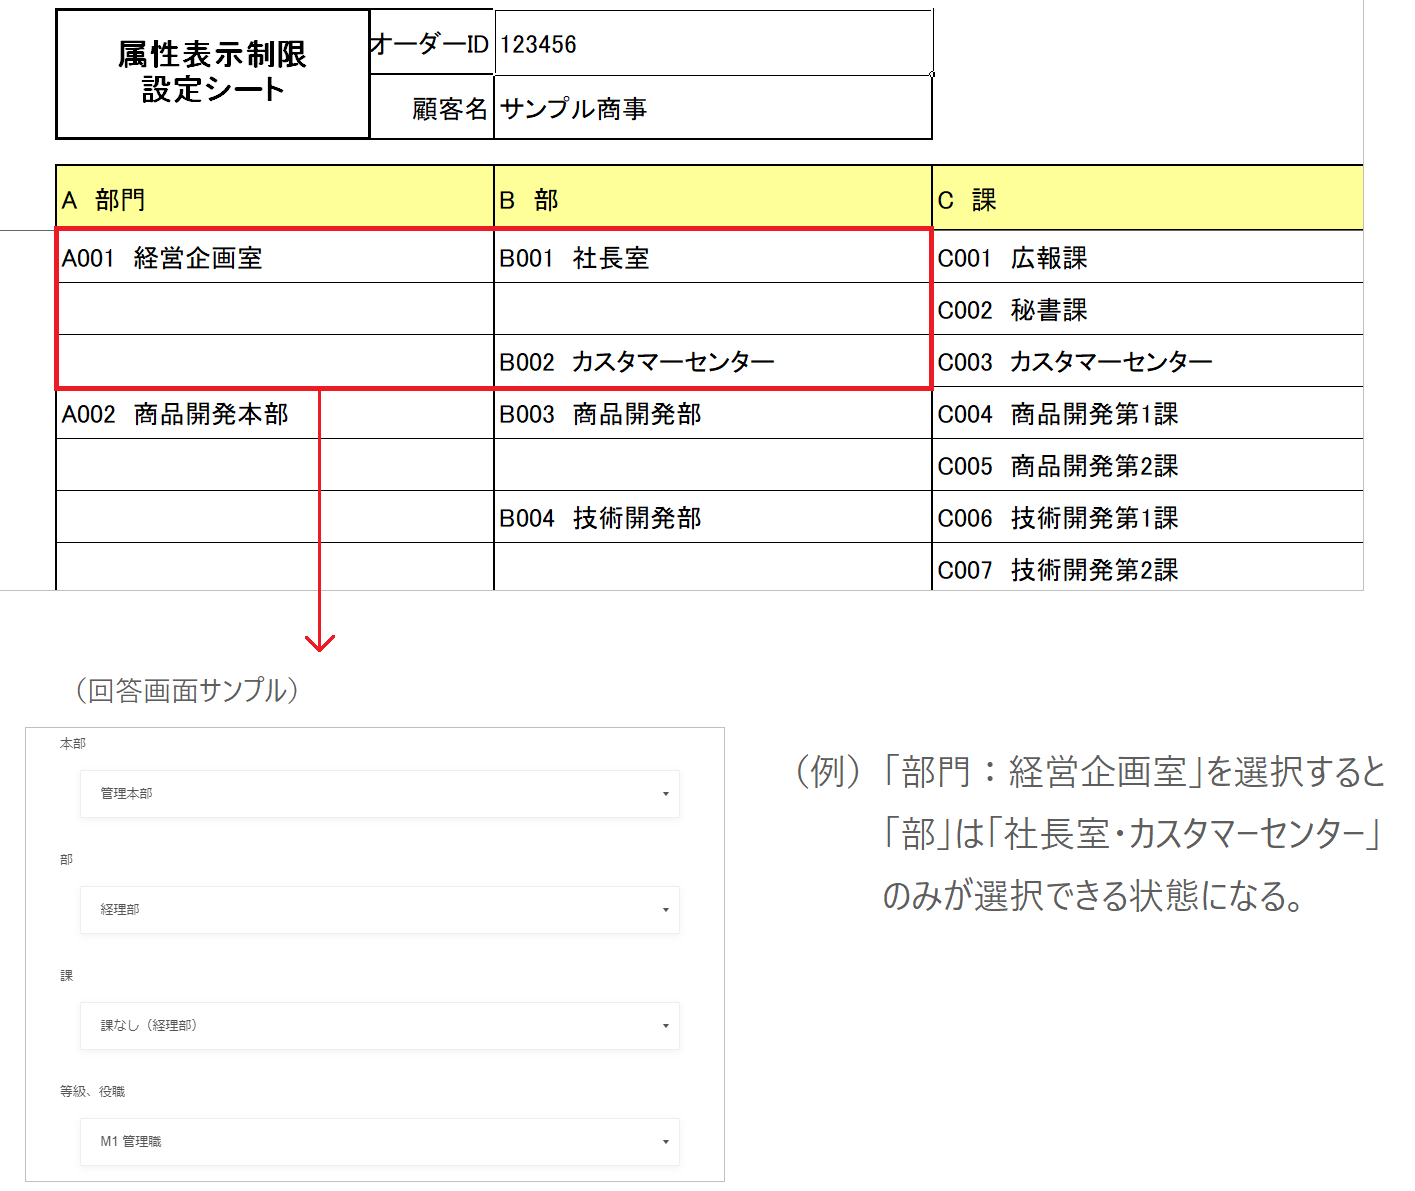Select cell C003 カスタマーセンター
This screenshot has height=1191, width=1415.
point(1146,362)
